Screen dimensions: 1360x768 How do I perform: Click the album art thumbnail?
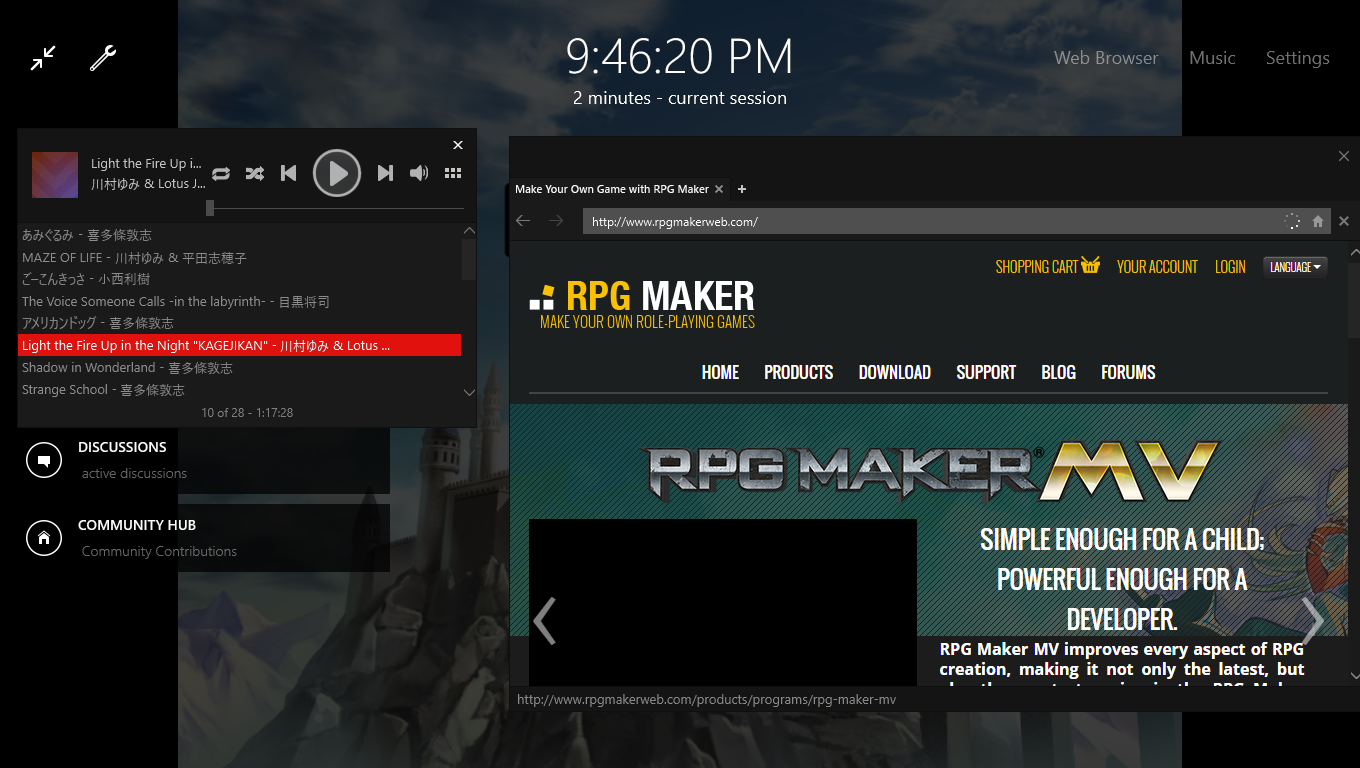point(55,174)
